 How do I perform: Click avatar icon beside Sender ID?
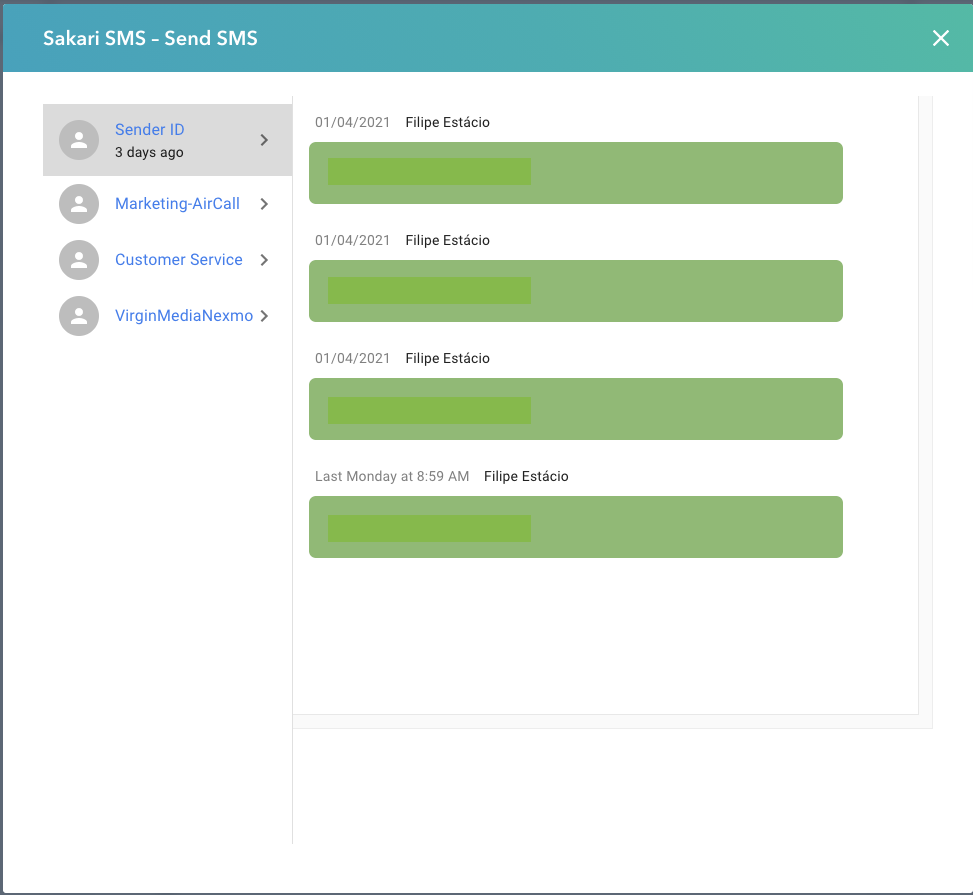[x=79, y=140]
